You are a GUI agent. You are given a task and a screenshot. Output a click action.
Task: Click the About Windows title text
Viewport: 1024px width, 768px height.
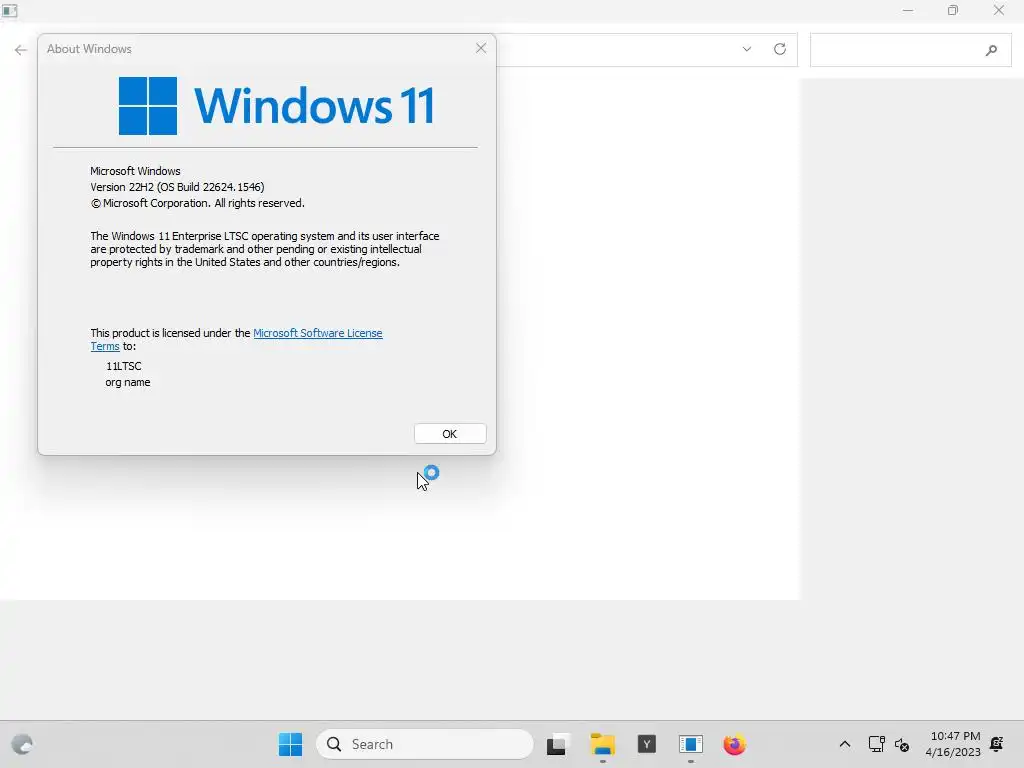point(89,49)
